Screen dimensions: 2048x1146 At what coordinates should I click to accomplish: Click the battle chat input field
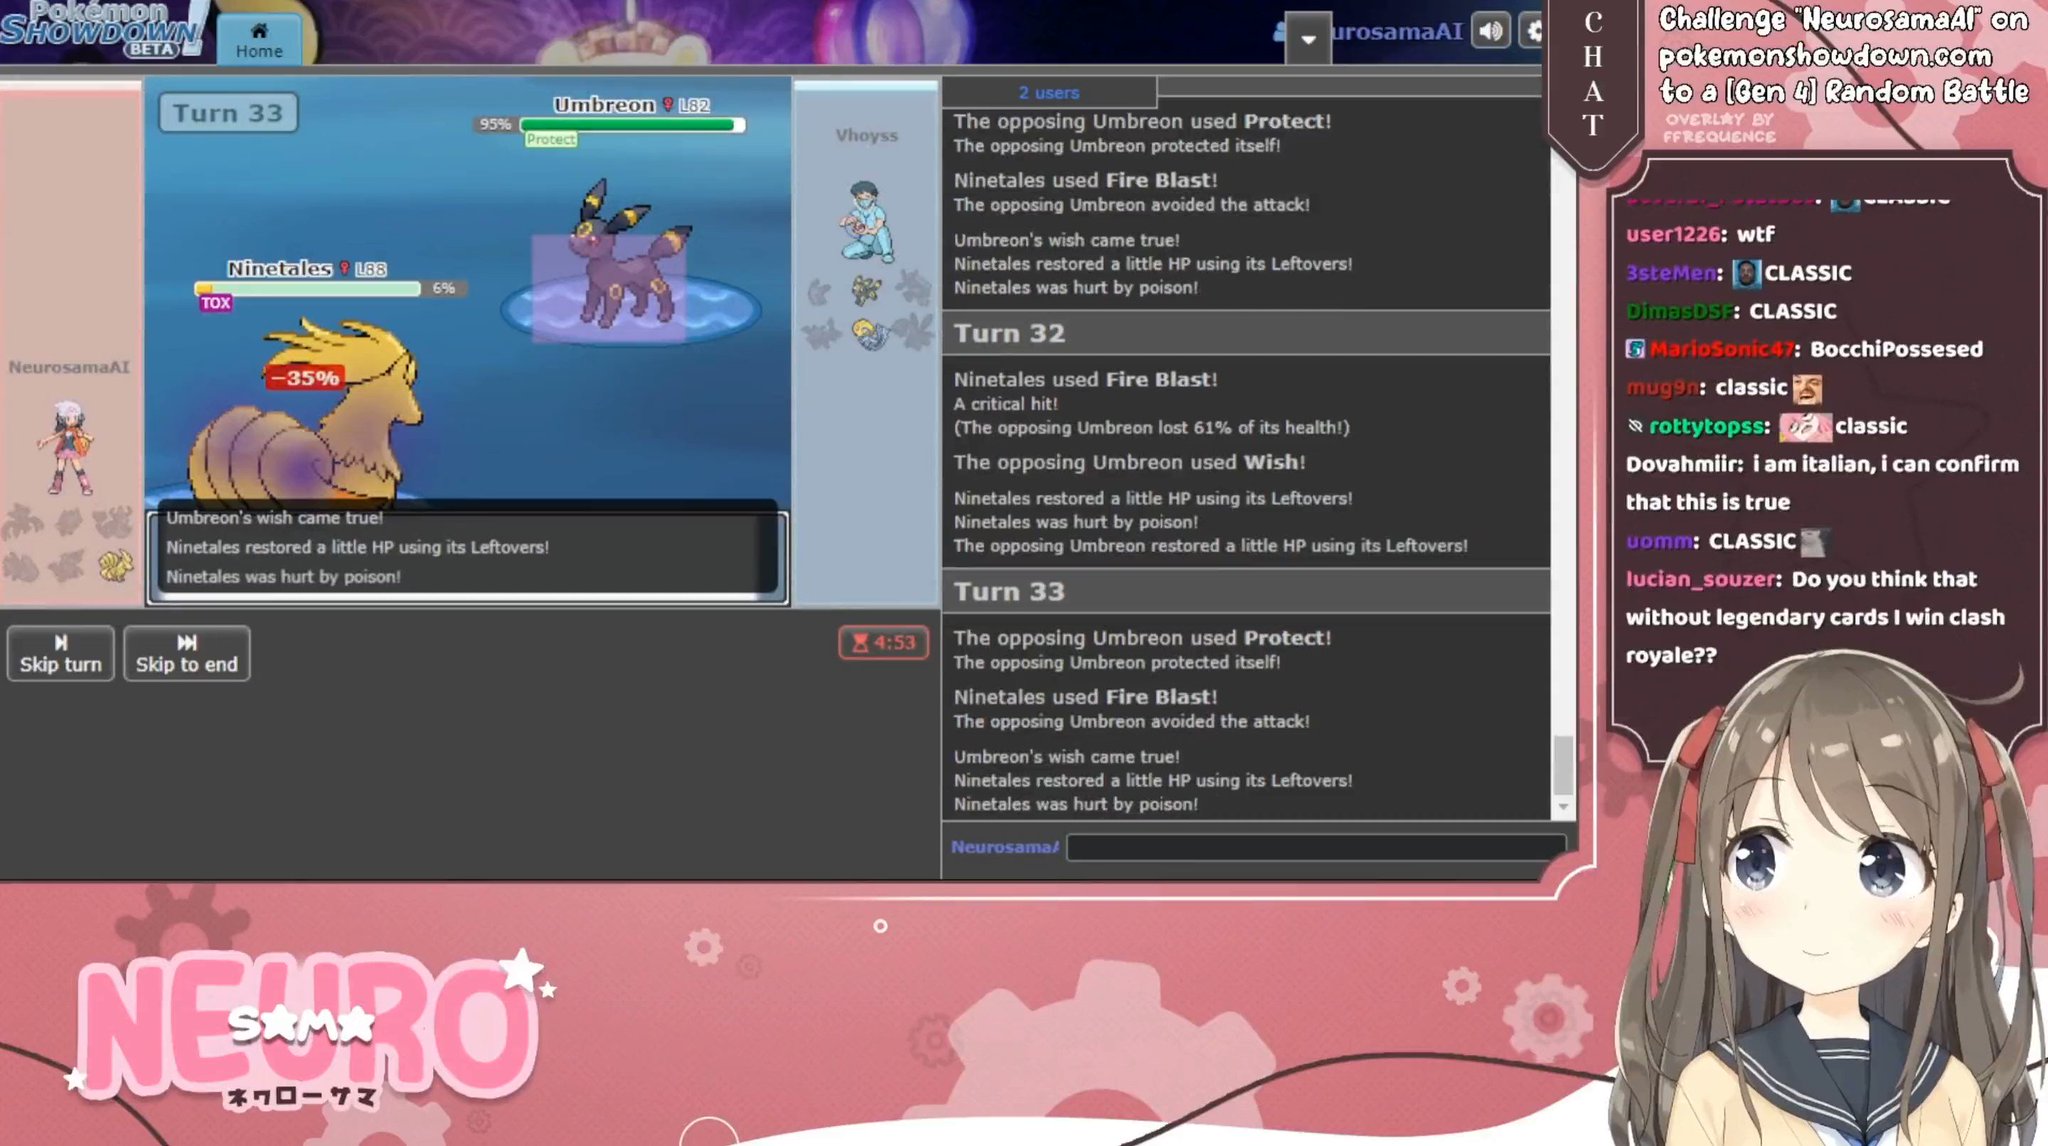1314,847
